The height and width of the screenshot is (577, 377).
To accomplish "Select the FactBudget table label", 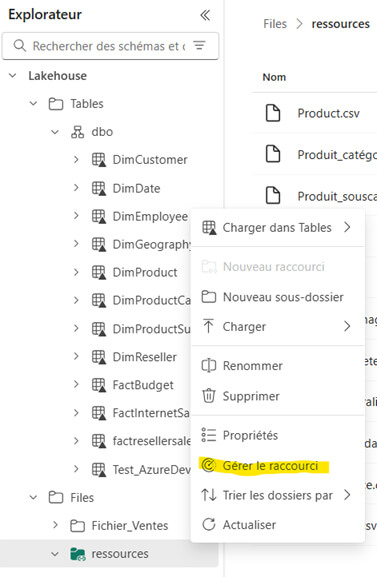I will click(x=143, y=385).
